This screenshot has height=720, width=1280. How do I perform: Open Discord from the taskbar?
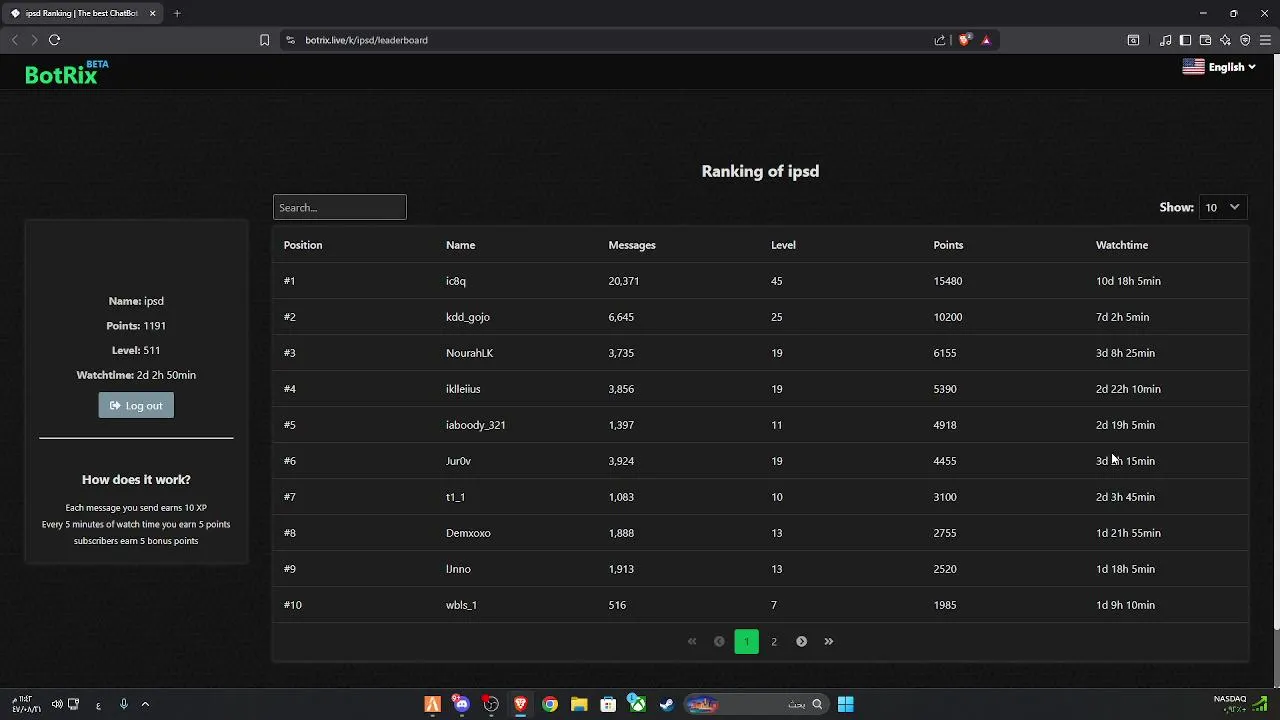(x=461, y=704)
